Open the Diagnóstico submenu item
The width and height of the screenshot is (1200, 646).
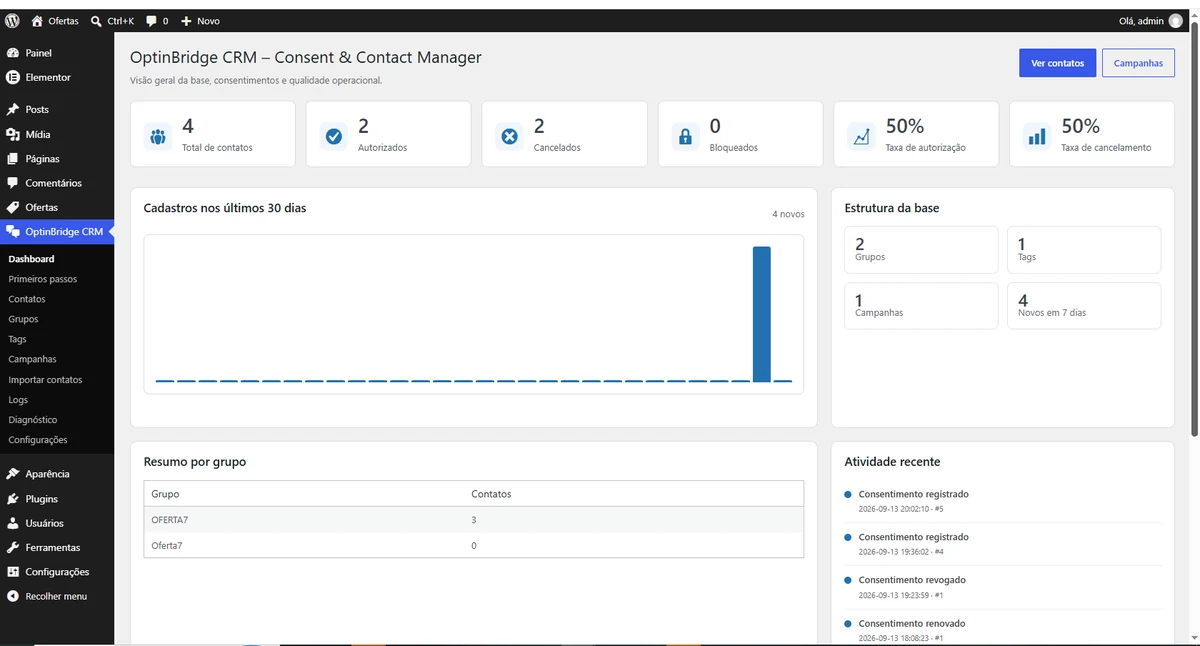point(33,420)
